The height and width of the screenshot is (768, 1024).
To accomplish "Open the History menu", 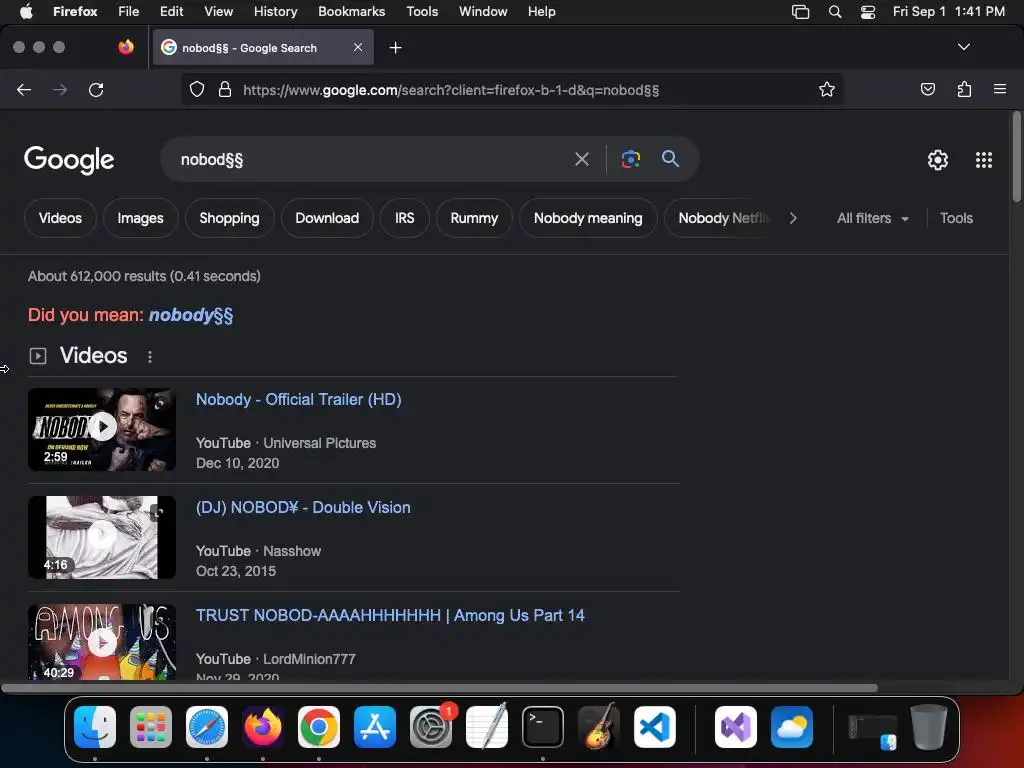I will click(x=275, y=11).
